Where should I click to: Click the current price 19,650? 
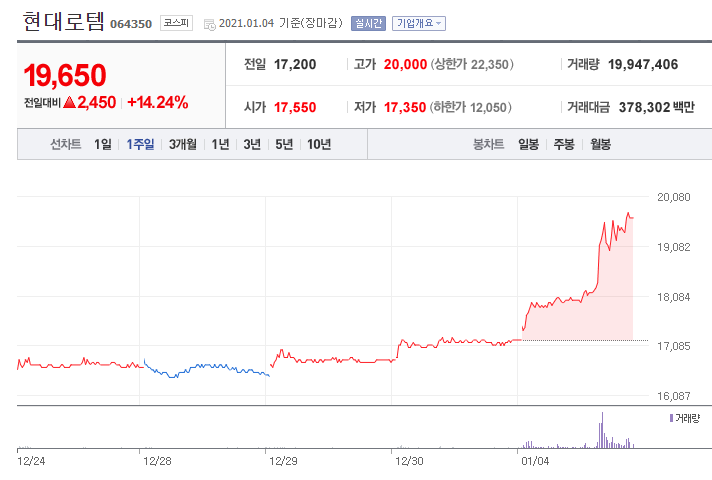pos(65,75)
